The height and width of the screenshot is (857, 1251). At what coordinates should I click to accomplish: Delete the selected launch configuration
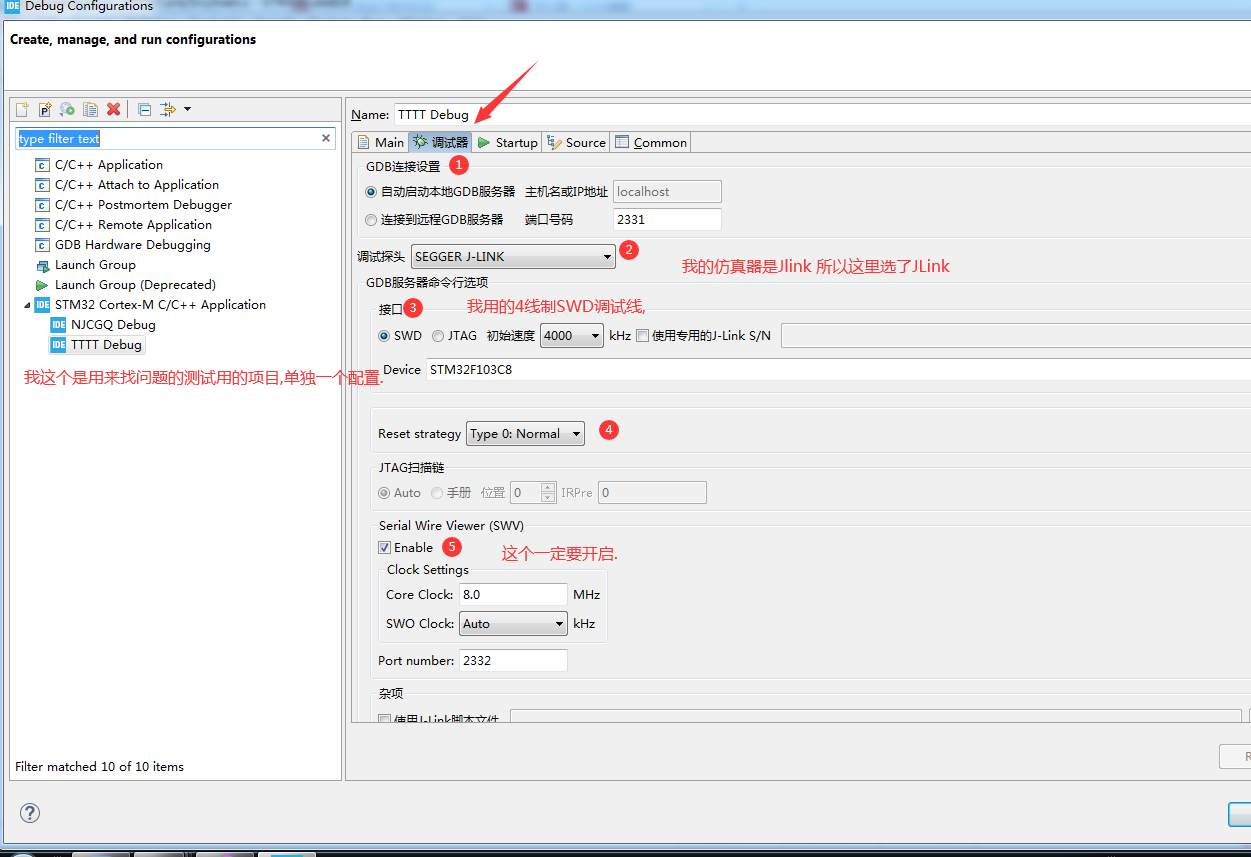coord(112,109)
